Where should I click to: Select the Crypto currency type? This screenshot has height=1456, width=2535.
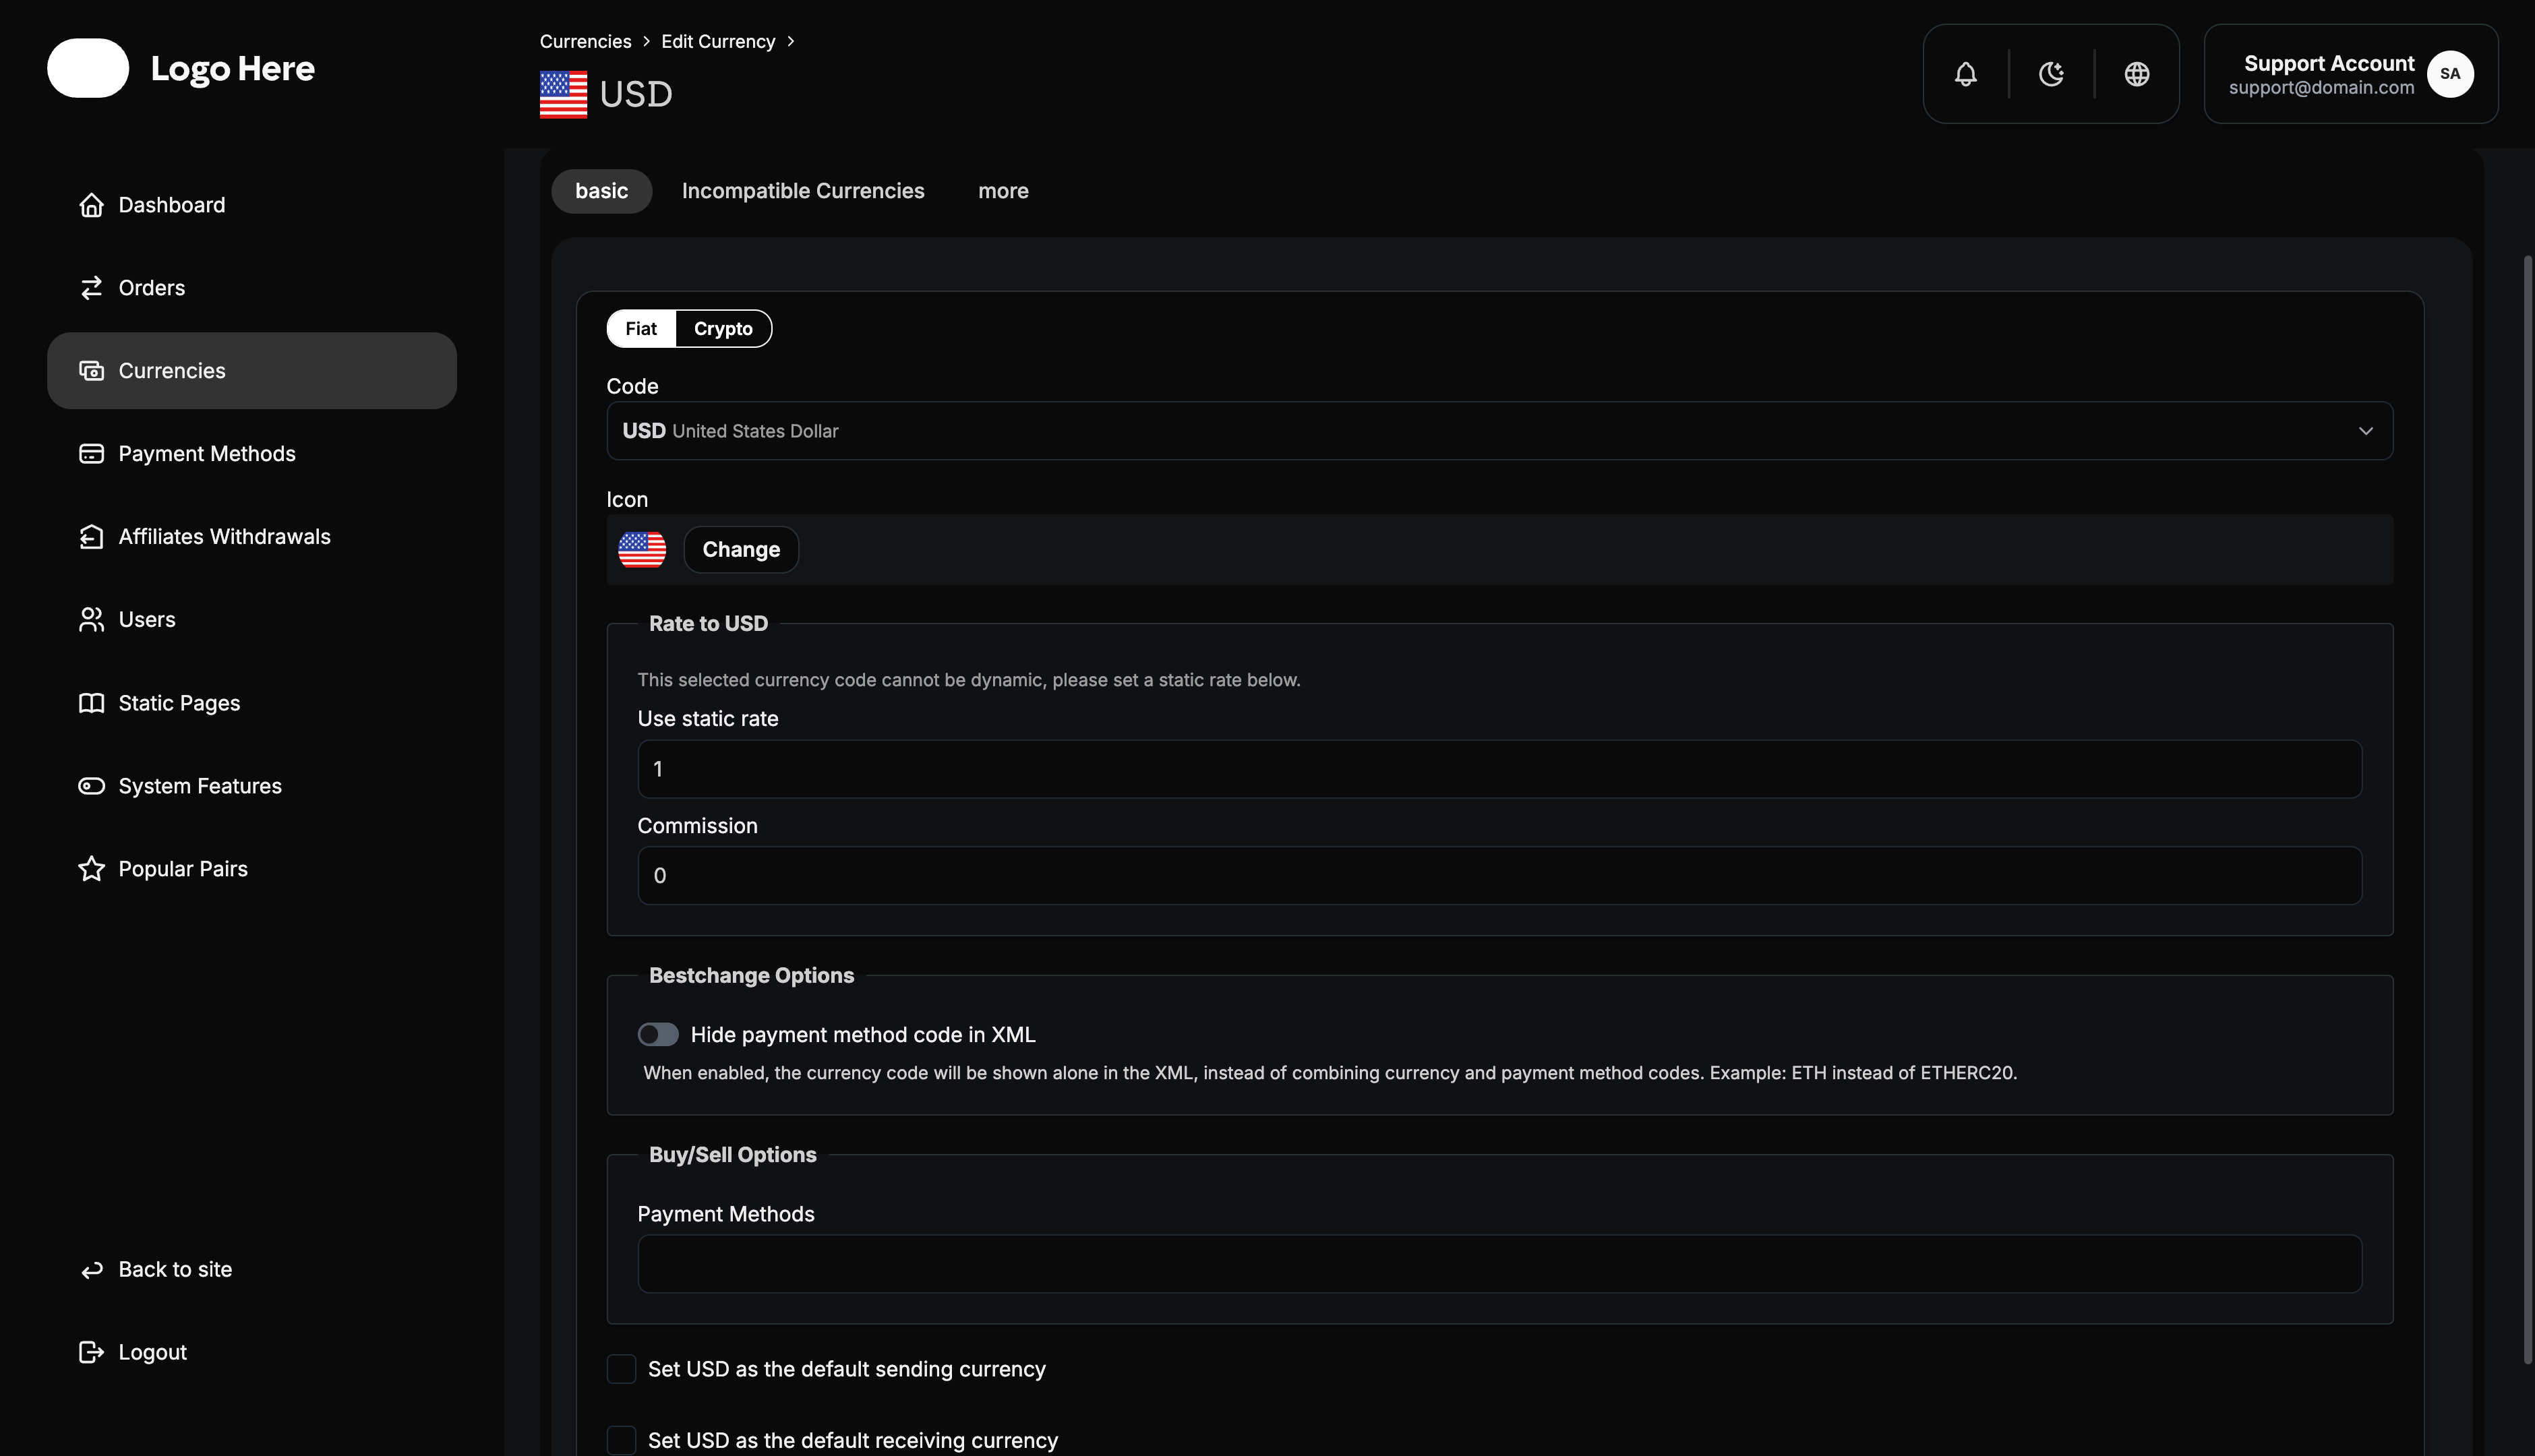click(723, 328)
